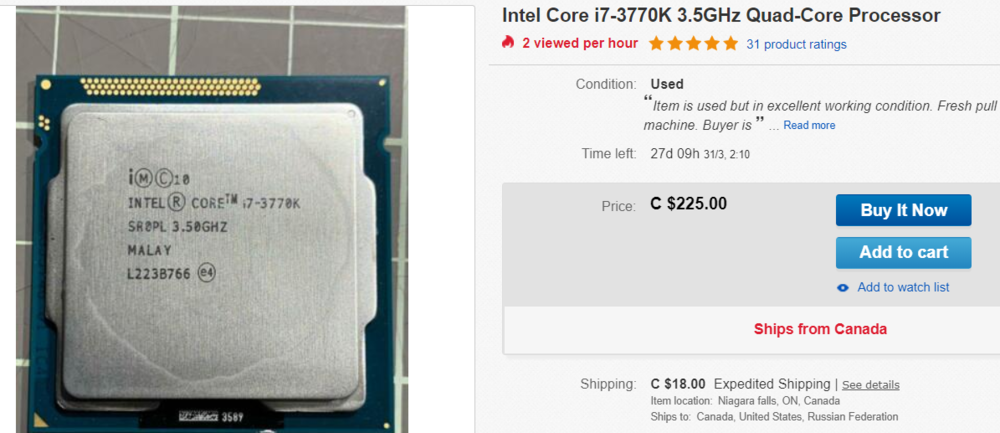Click the Buy It Now button
The width and height of the screenshot is (1000, 433).
[x=904, y=210]
